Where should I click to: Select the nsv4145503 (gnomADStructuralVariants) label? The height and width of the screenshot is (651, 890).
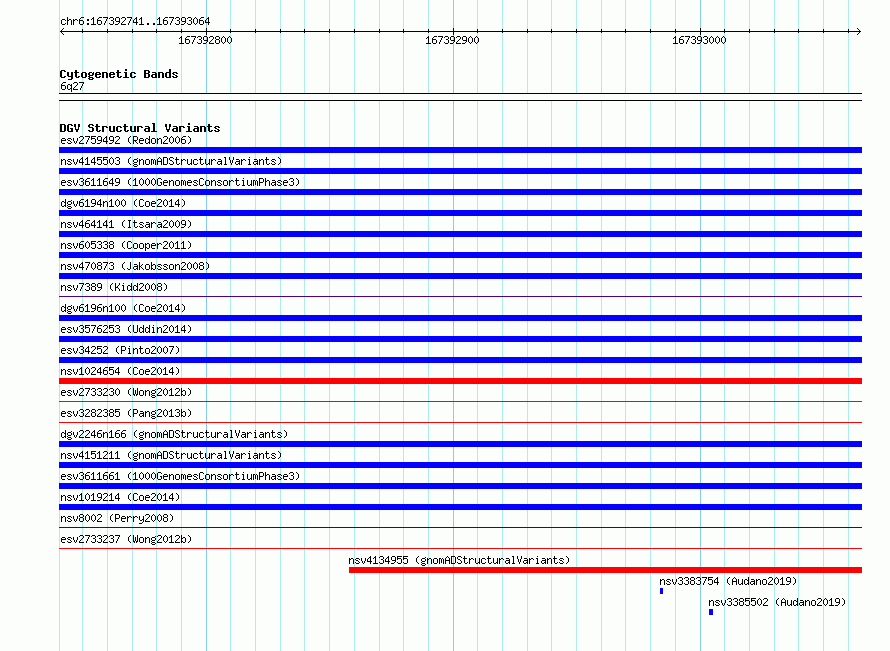click(171, 161)
